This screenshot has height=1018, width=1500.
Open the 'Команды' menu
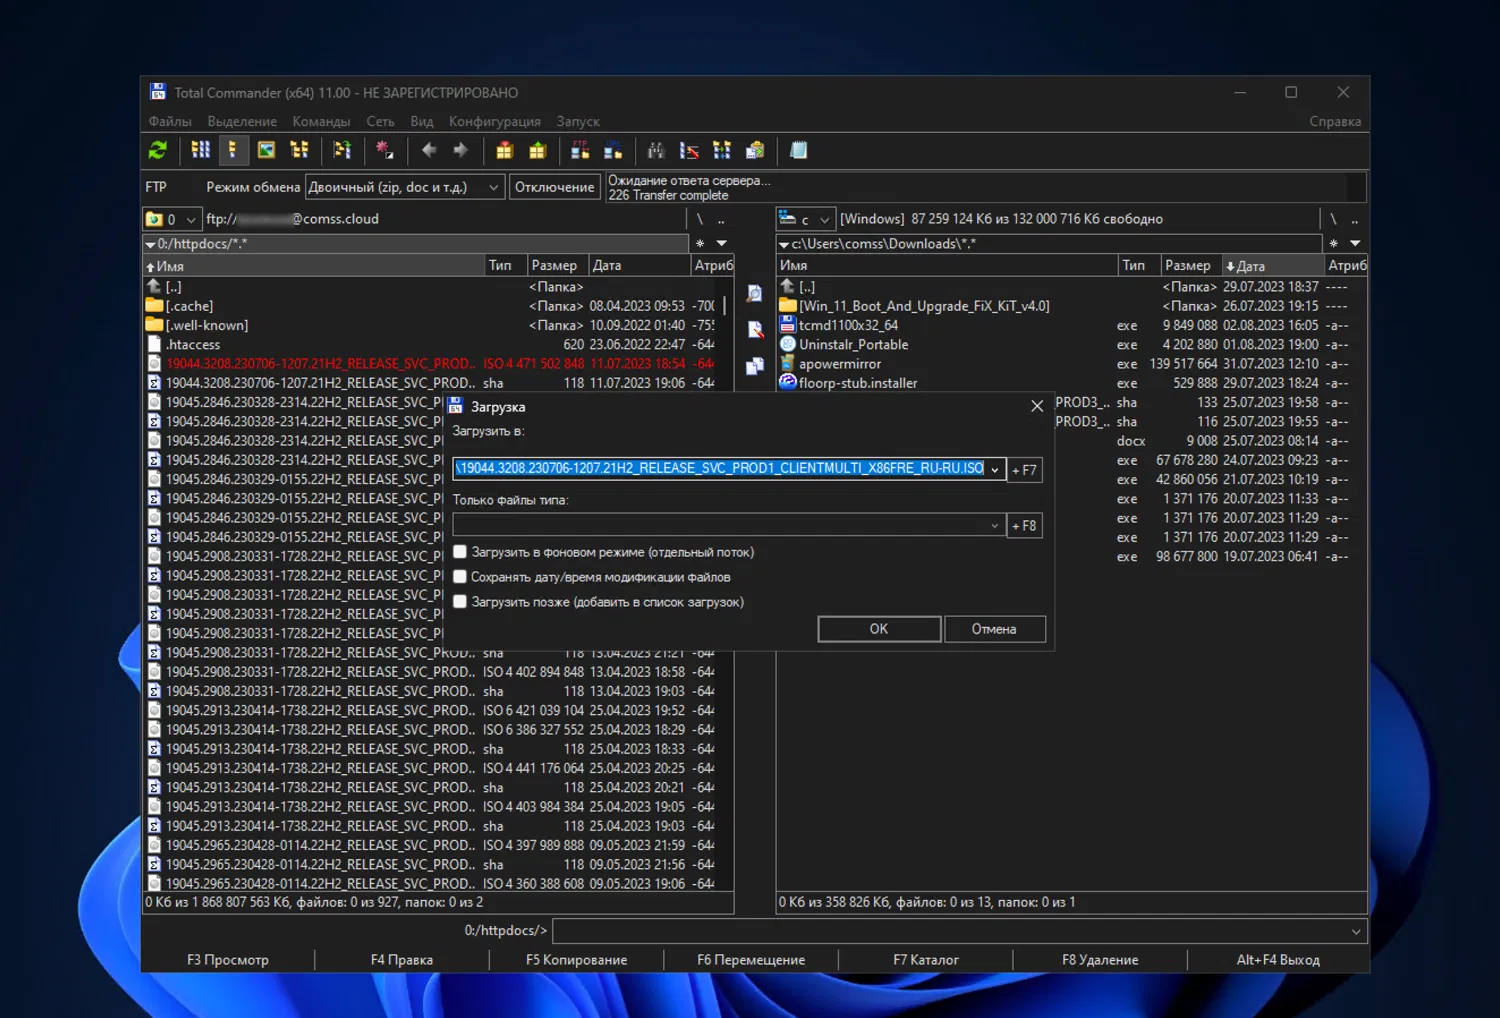tap(321, 121)
